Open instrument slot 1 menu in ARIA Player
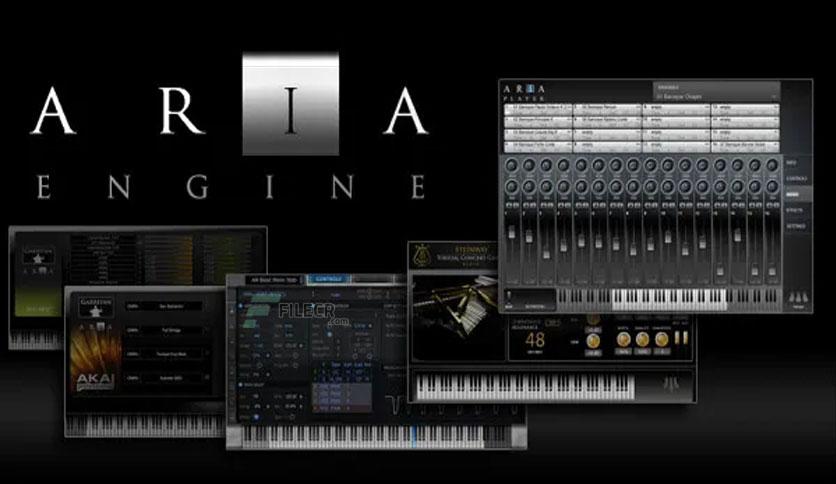 coord(538,109)
